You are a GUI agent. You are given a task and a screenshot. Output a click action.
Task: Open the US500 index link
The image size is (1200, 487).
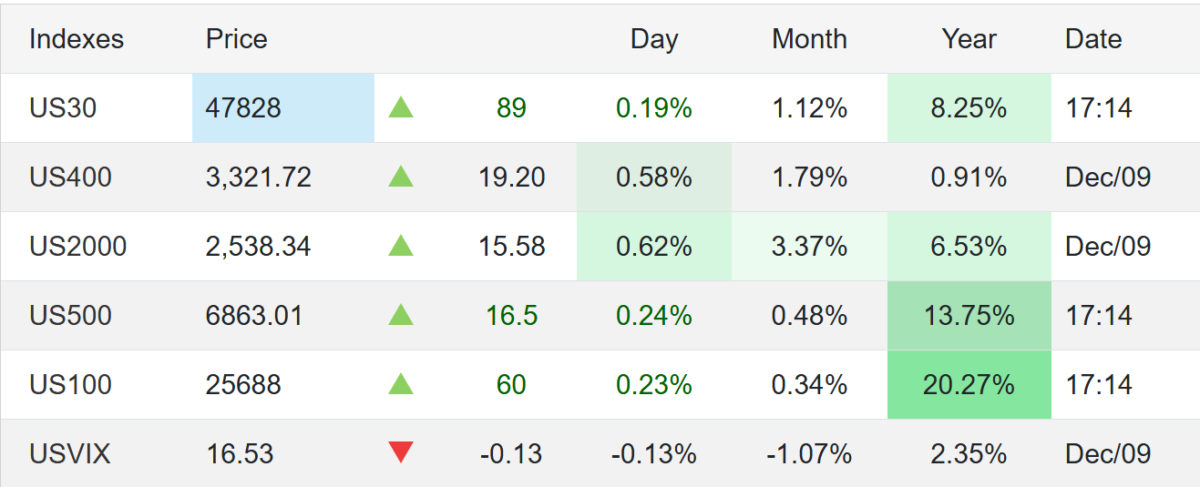70,316
